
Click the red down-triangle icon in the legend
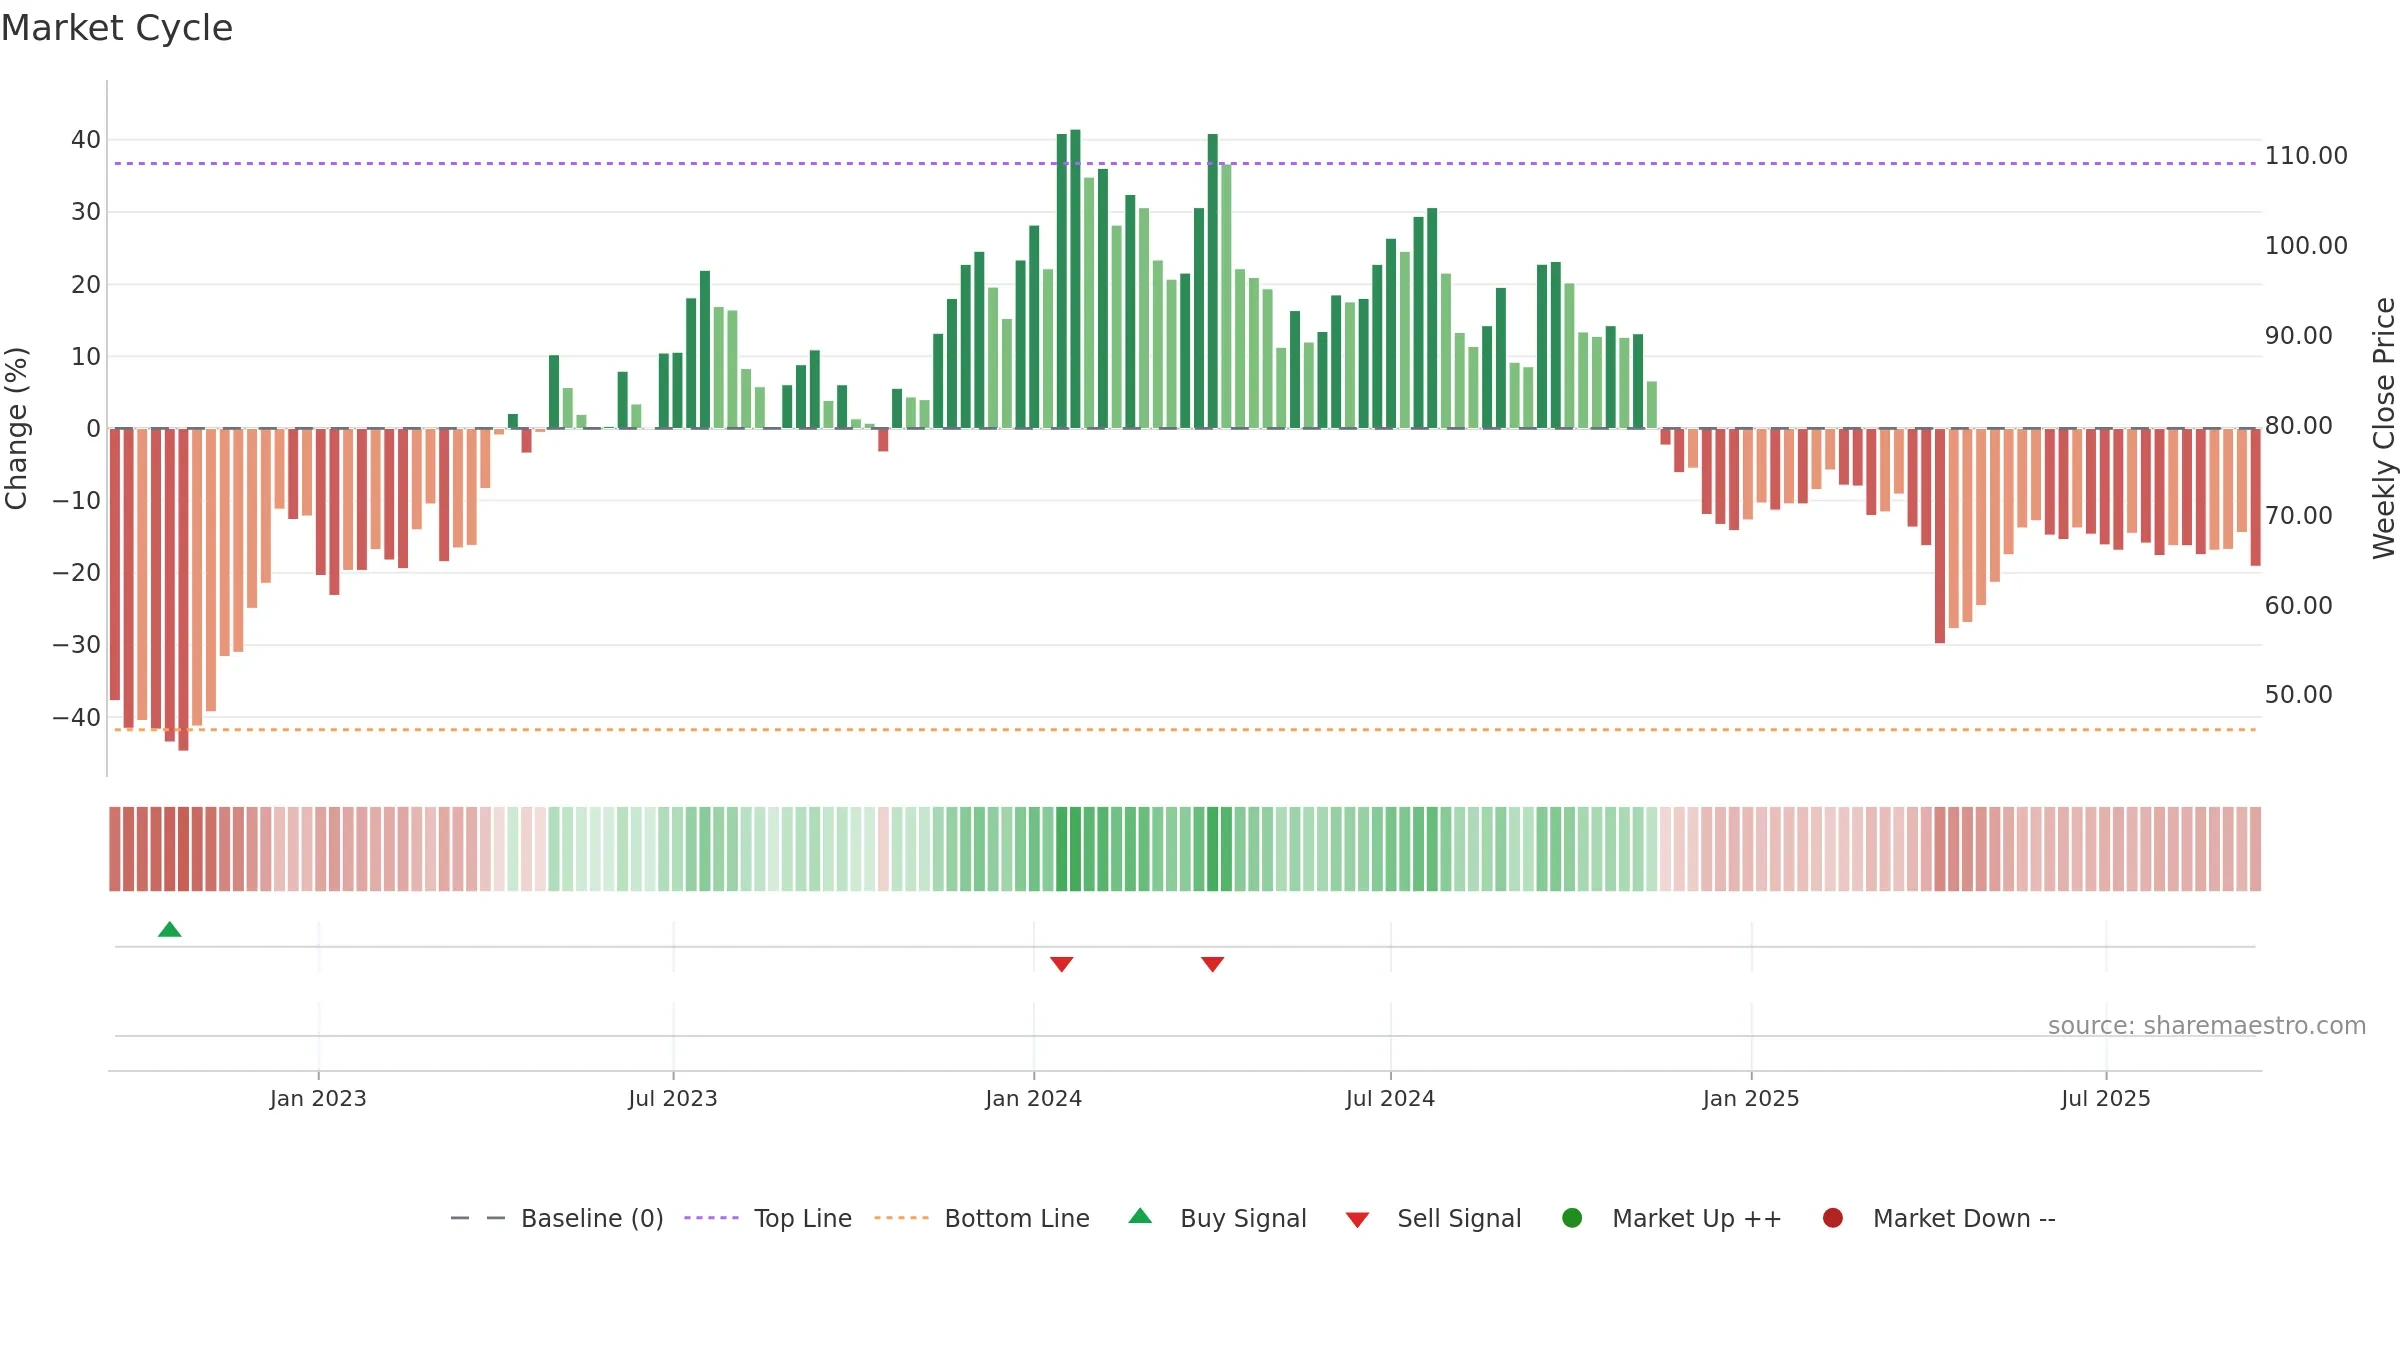pos(1357,1220)
